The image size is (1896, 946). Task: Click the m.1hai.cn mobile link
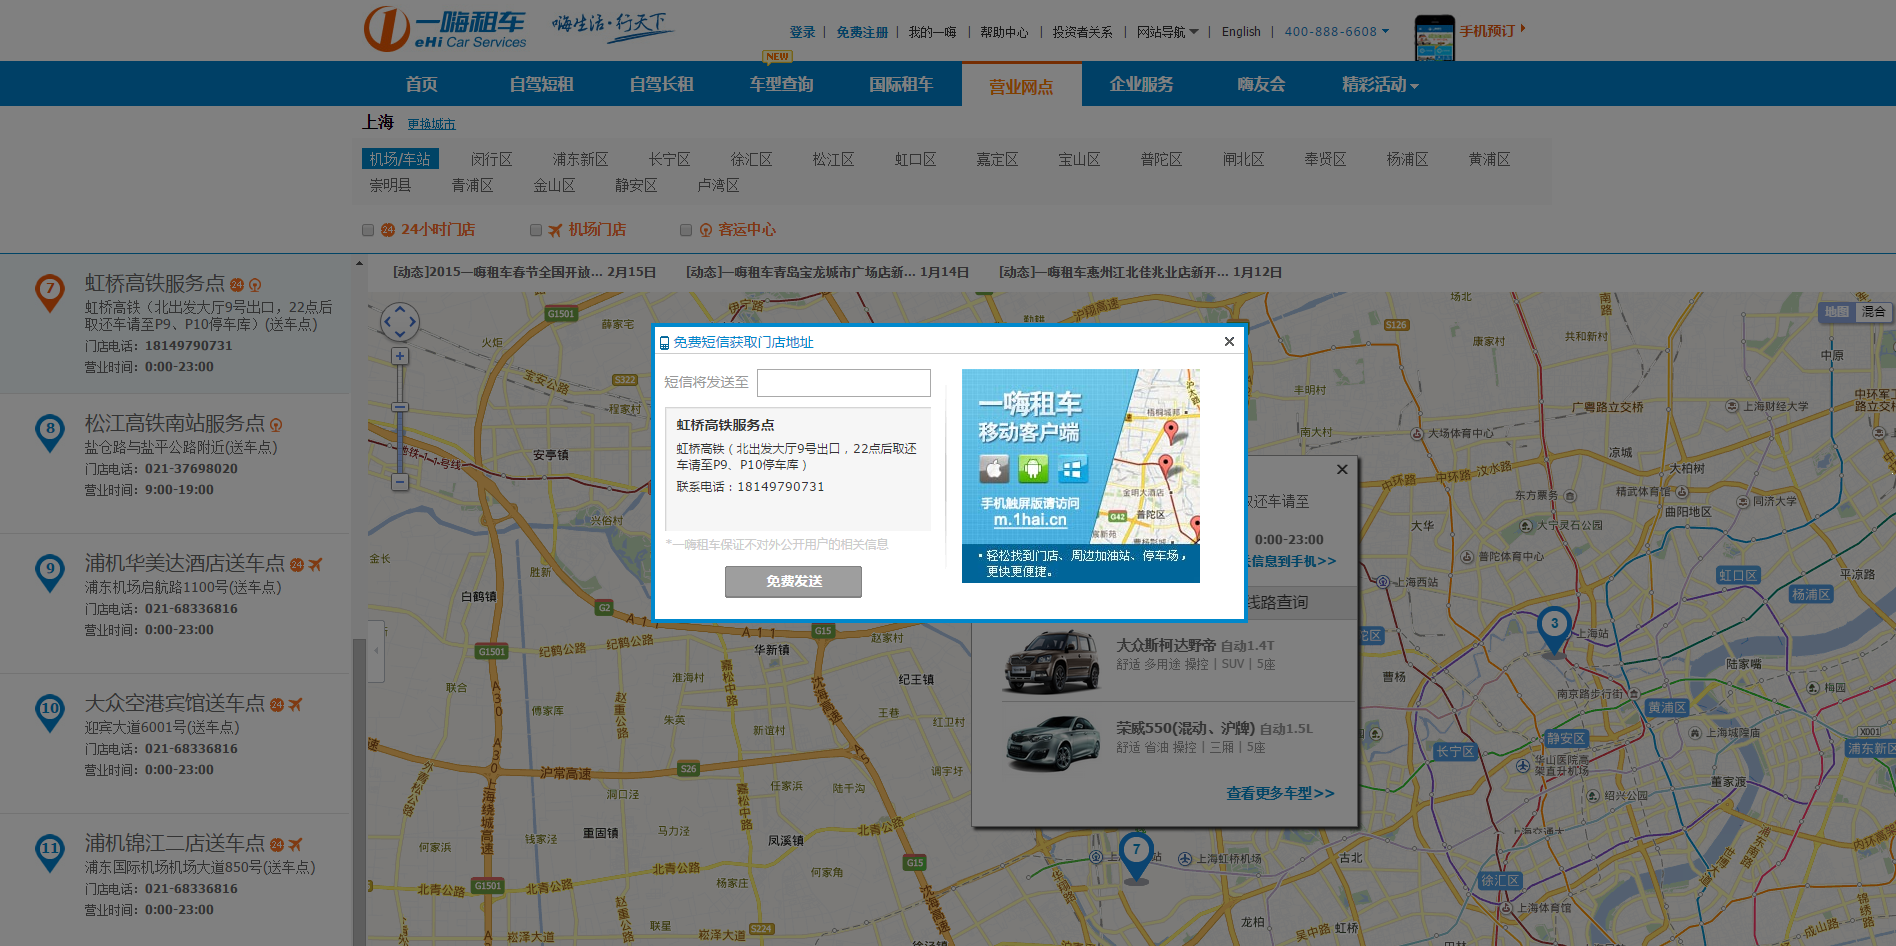[x=1030, y=520]
